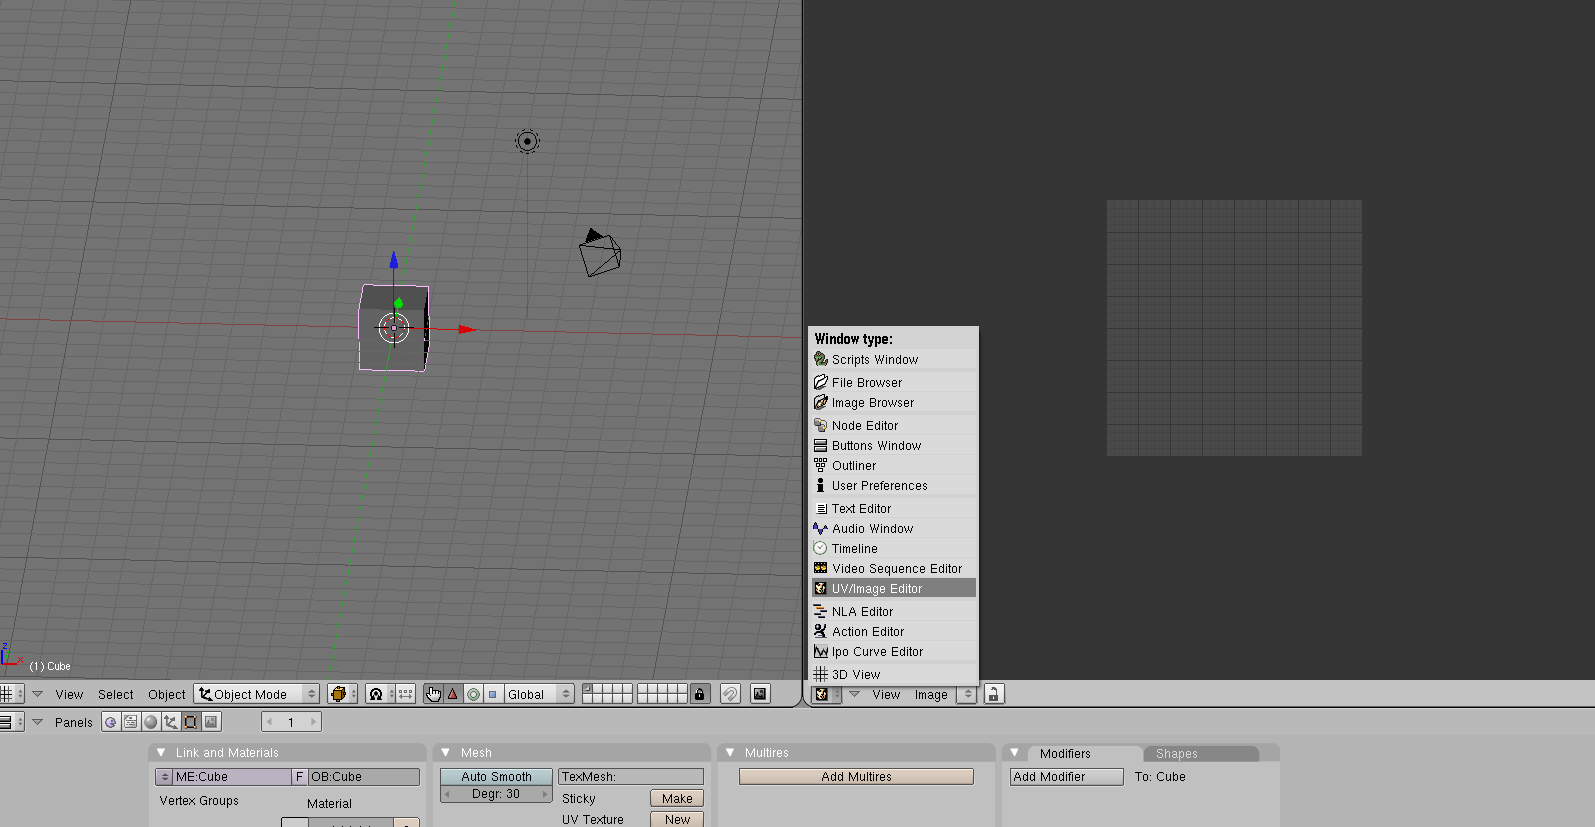The height and width of the screenshot is (827, 1595).
Task: Choose the Node Editor window type
Action: pos(865,426)
